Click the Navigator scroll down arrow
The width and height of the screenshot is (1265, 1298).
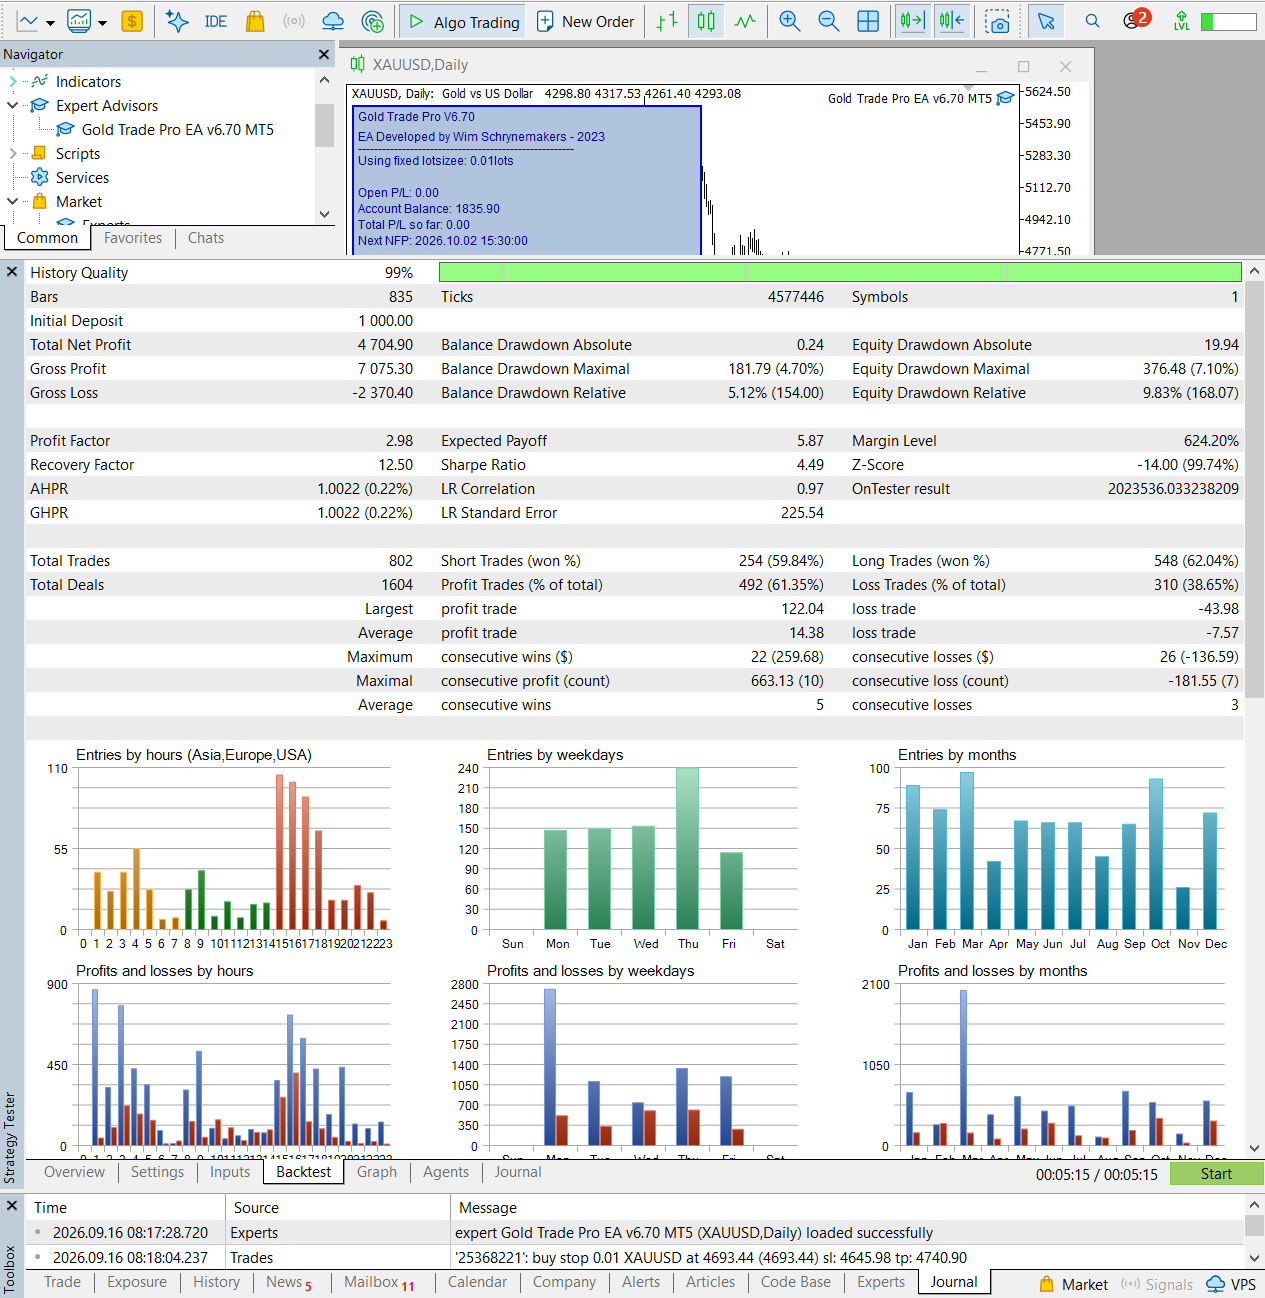[x=324, y=214]
